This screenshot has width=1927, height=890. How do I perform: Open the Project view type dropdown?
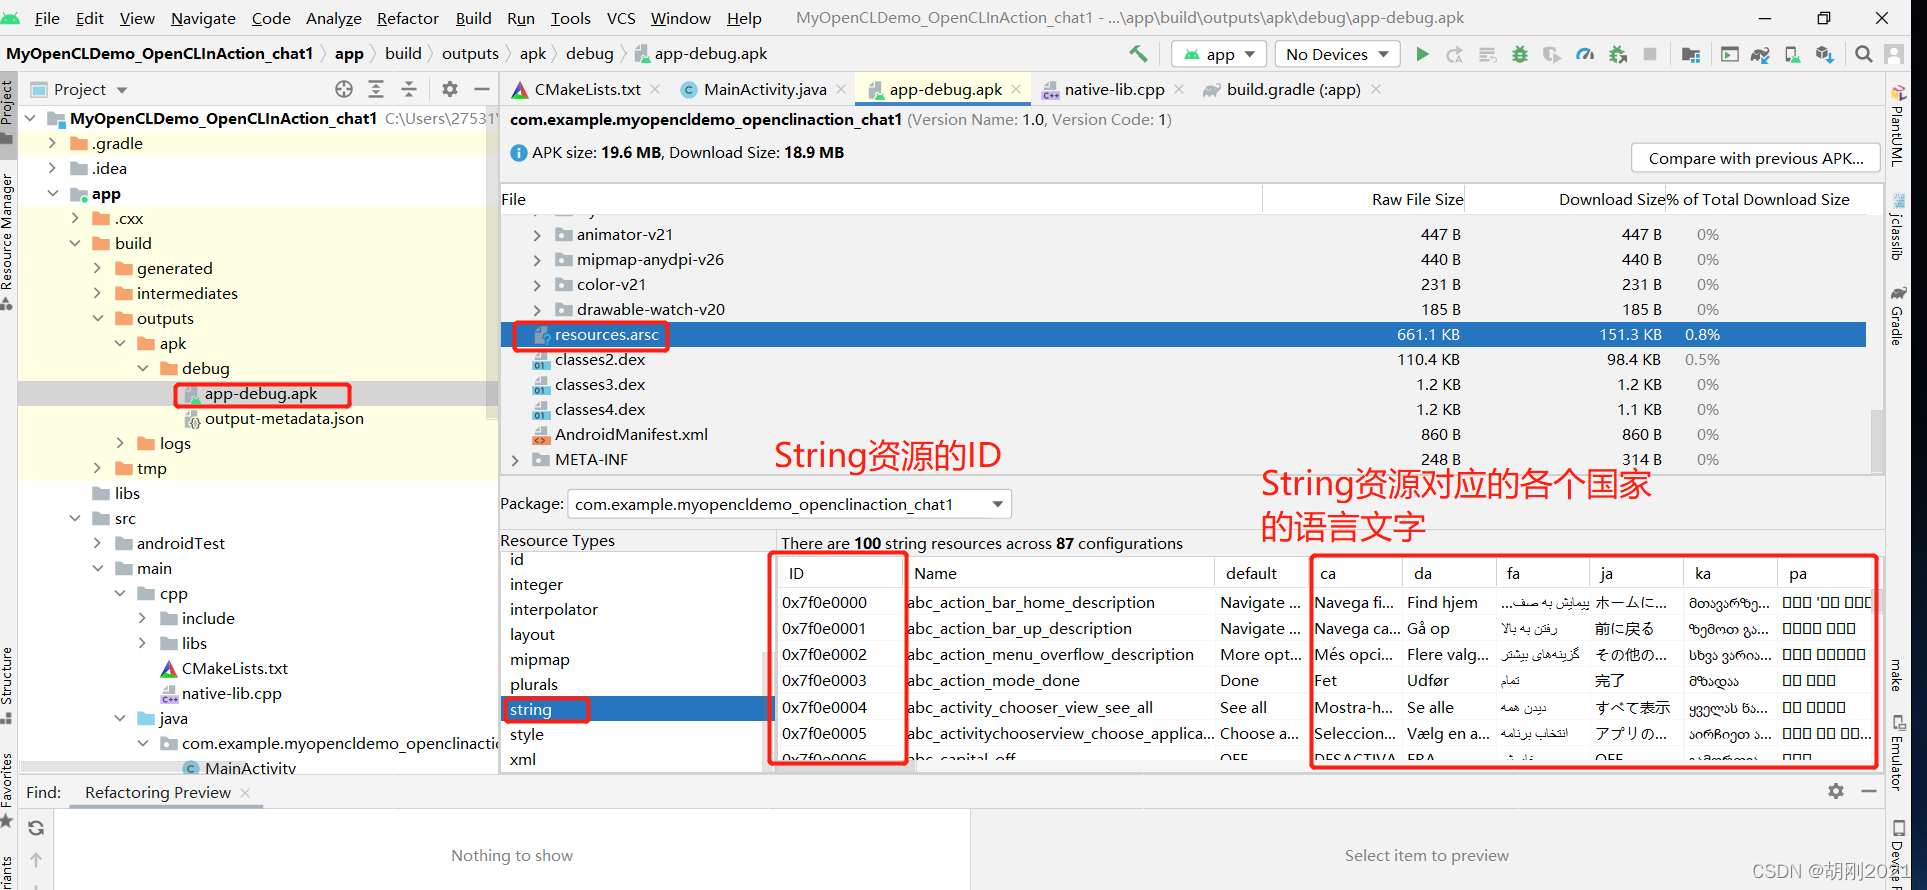click(x=123, y=90)
